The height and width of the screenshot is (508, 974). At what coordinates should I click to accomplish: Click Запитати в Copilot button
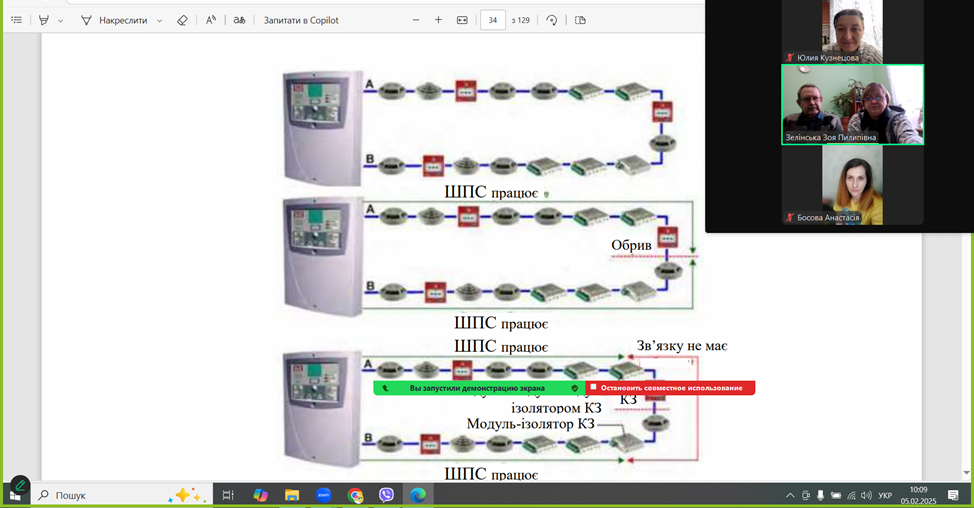coord(301,20)
